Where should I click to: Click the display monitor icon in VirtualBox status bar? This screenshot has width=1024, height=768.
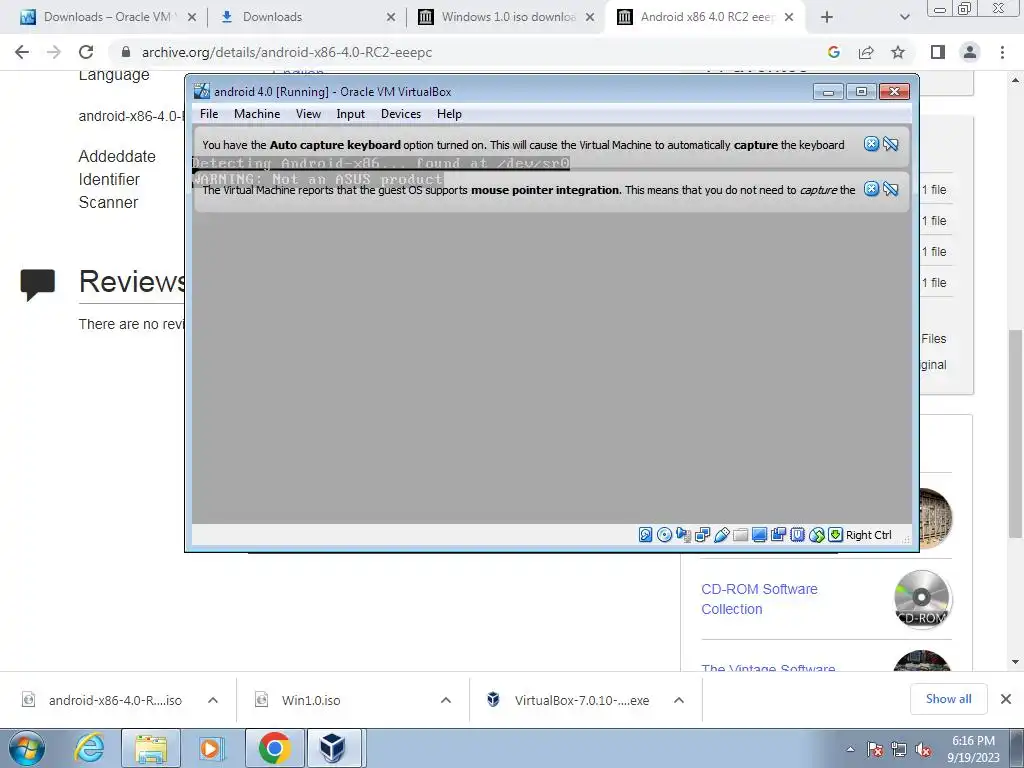tap(759, 535)
